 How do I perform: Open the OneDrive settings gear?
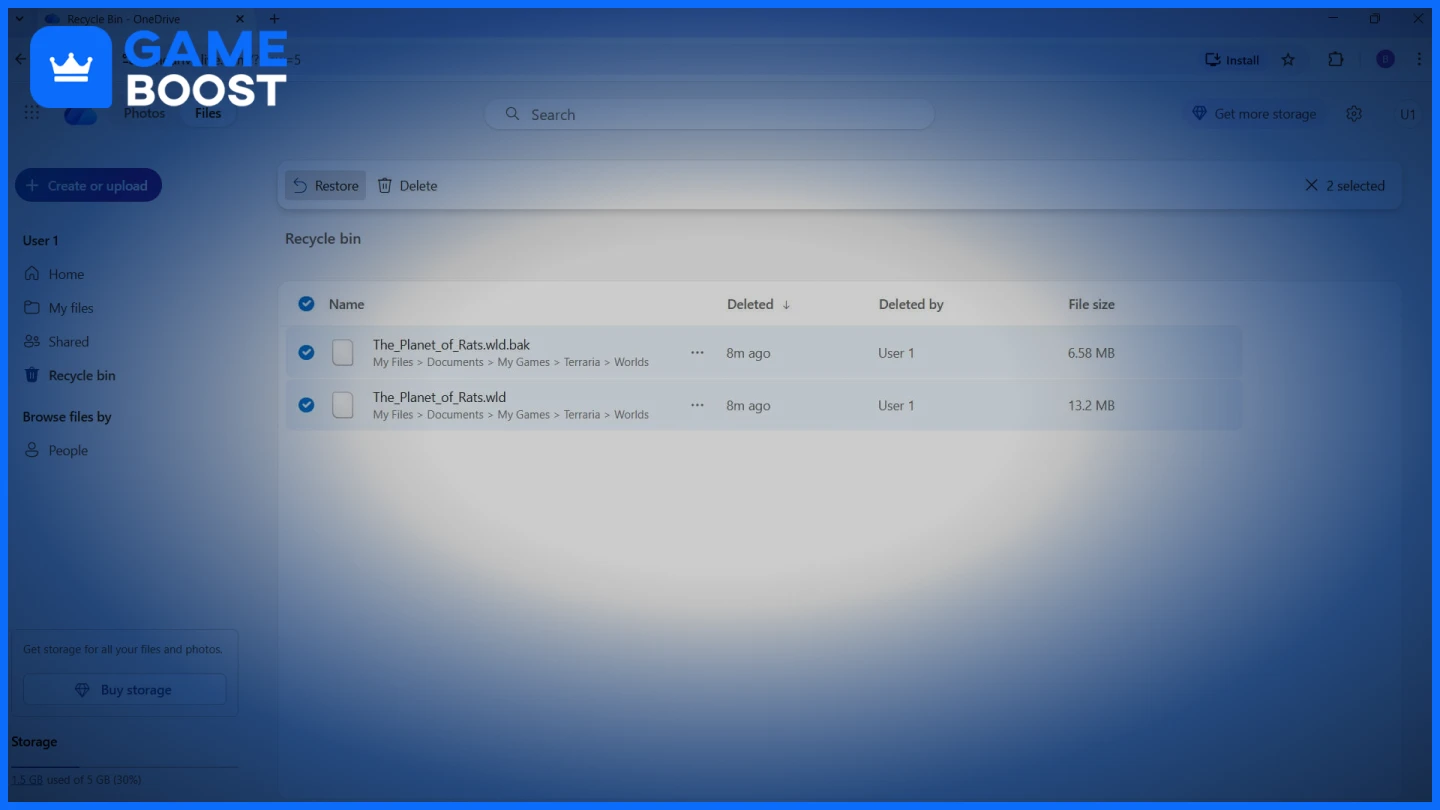coord(1354,113)
